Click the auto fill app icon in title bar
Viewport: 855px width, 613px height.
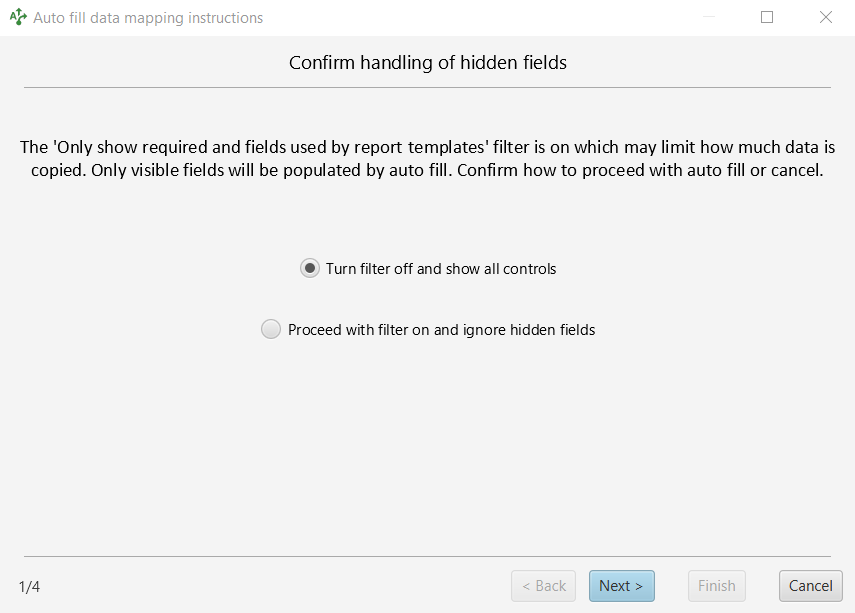(x=18, y=17)
